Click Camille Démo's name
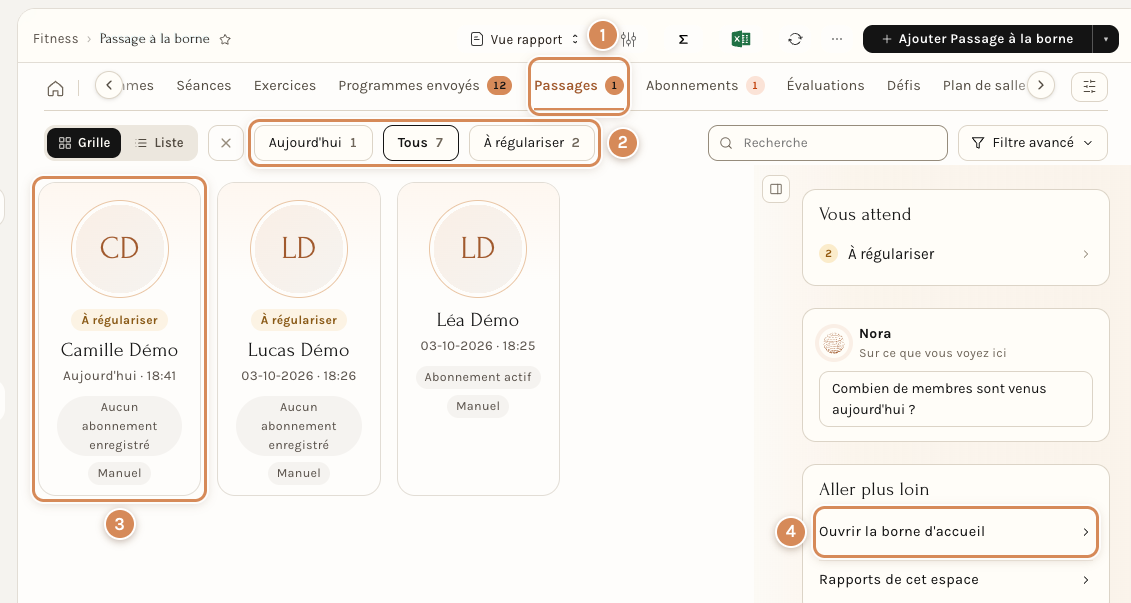The height and width of the screenshot is (603, 1131). coord(120,351)
